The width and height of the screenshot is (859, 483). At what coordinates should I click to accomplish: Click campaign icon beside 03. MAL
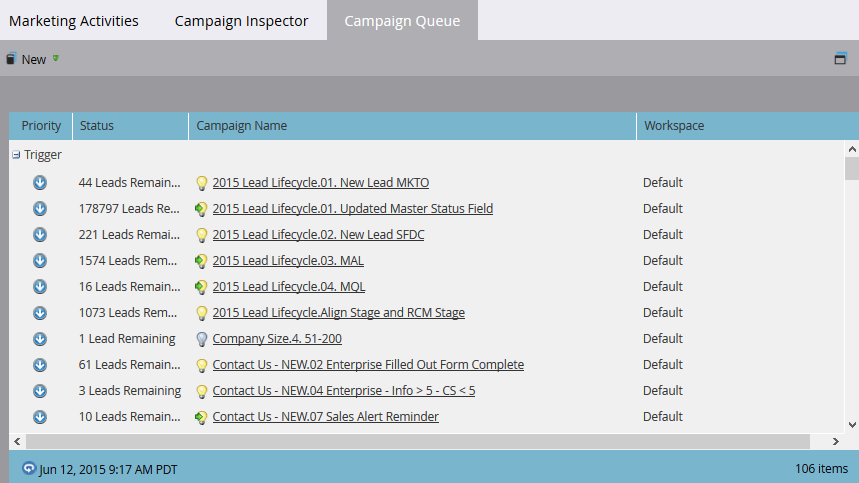click(x=201, y=261)
